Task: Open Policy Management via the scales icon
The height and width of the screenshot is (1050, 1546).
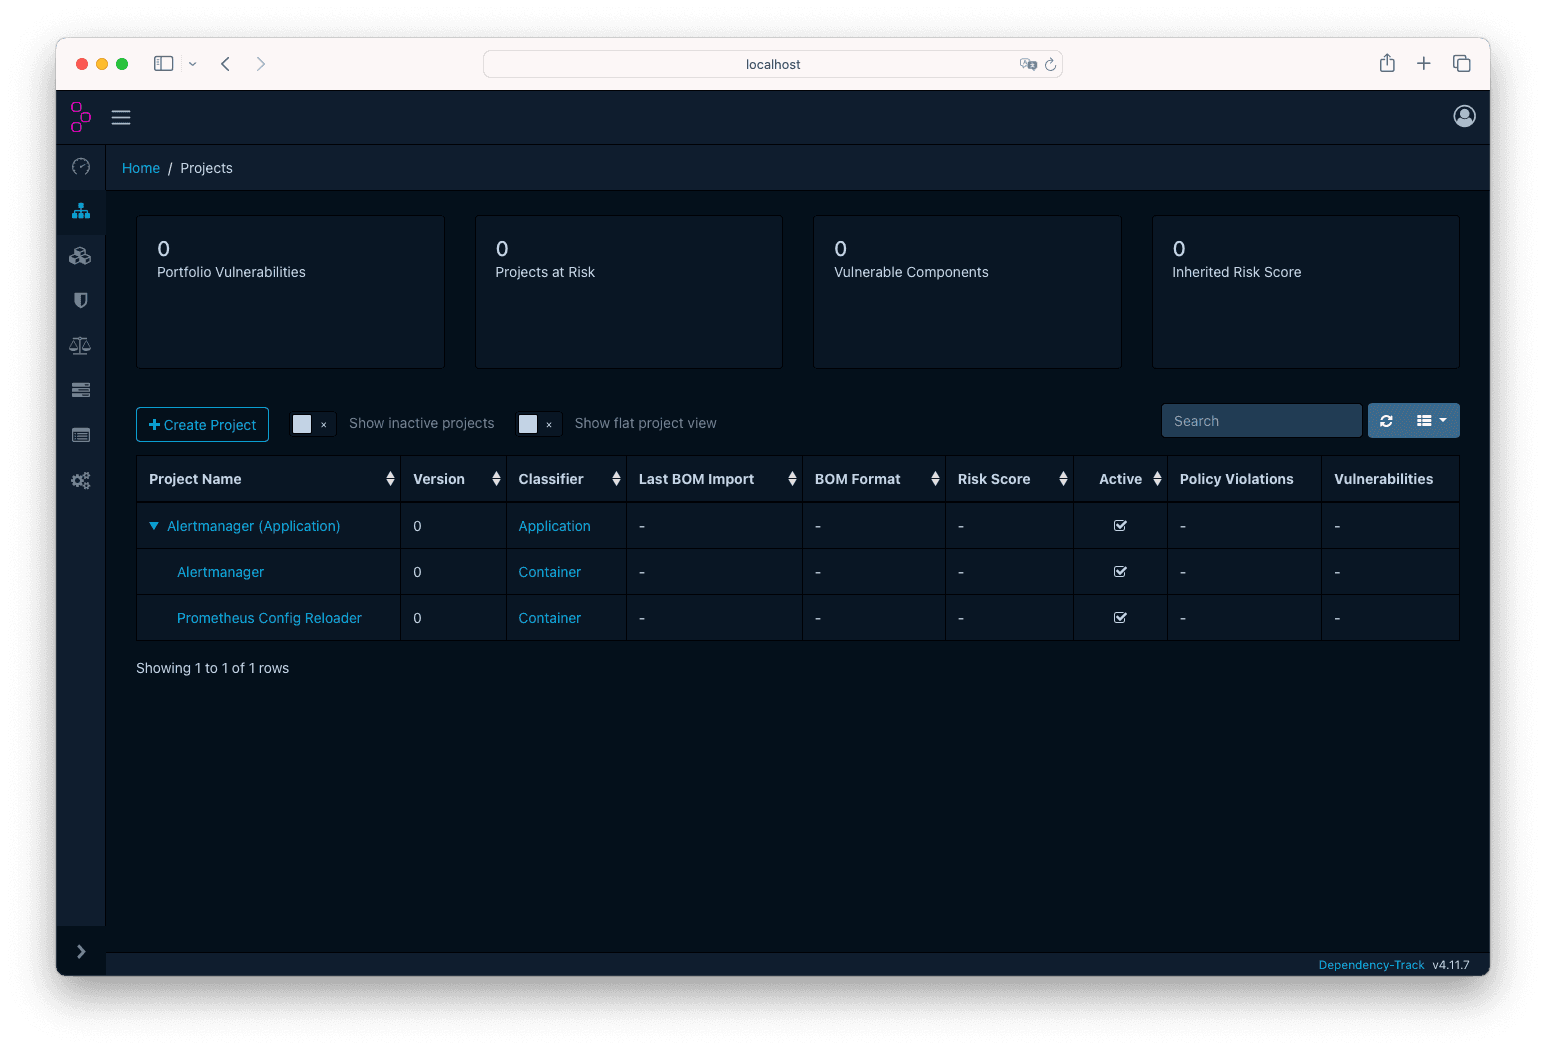Action: [x=81, y=345]
